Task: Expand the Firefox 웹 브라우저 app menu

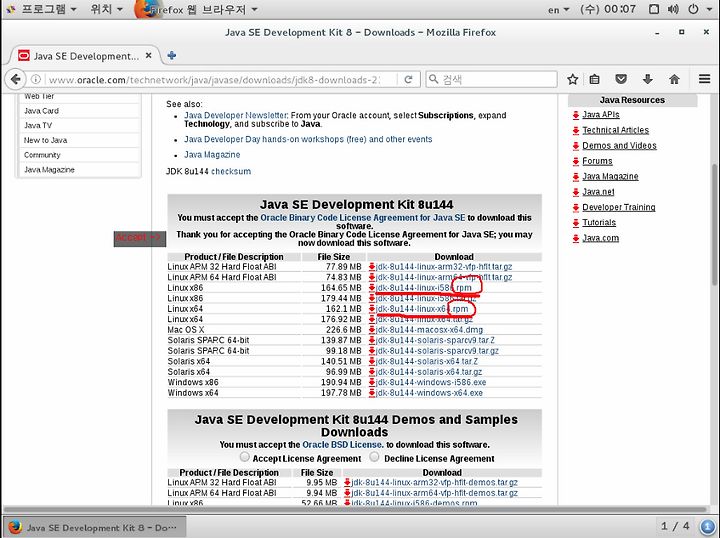Action: tap(197, 9)
